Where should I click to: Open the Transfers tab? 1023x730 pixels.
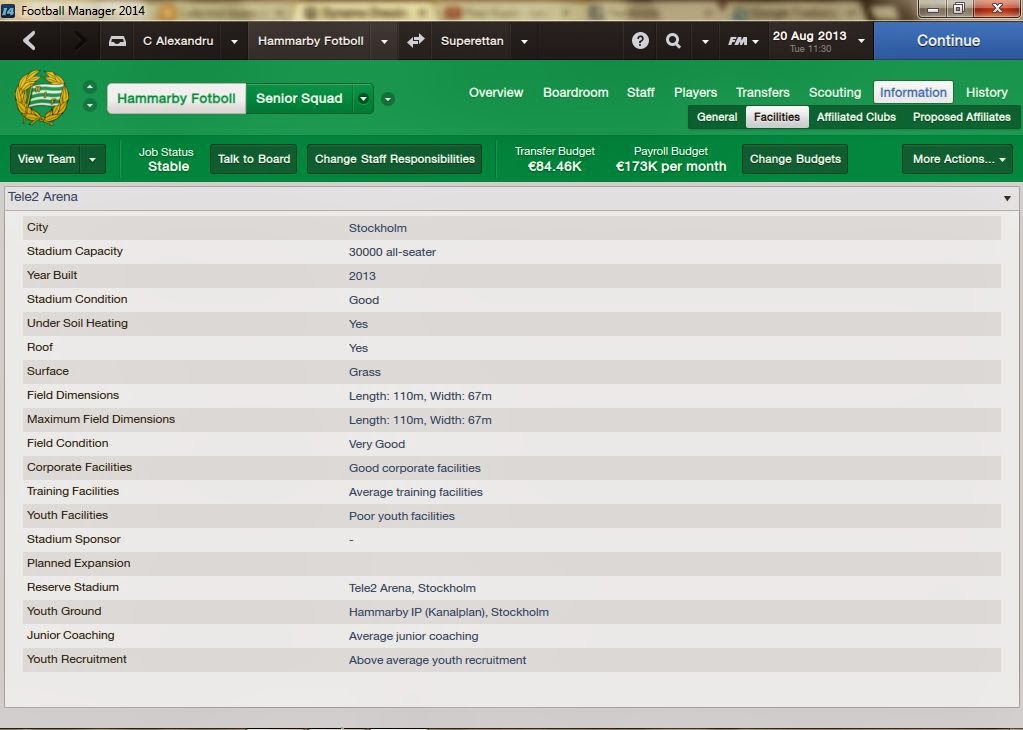(763, 93)
